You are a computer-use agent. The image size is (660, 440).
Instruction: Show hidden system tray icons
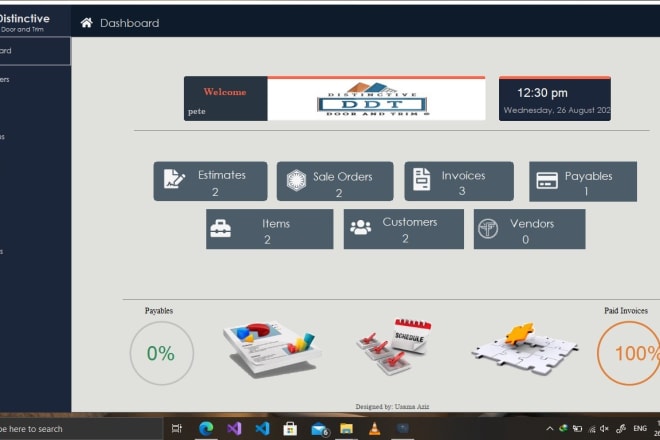550,429
